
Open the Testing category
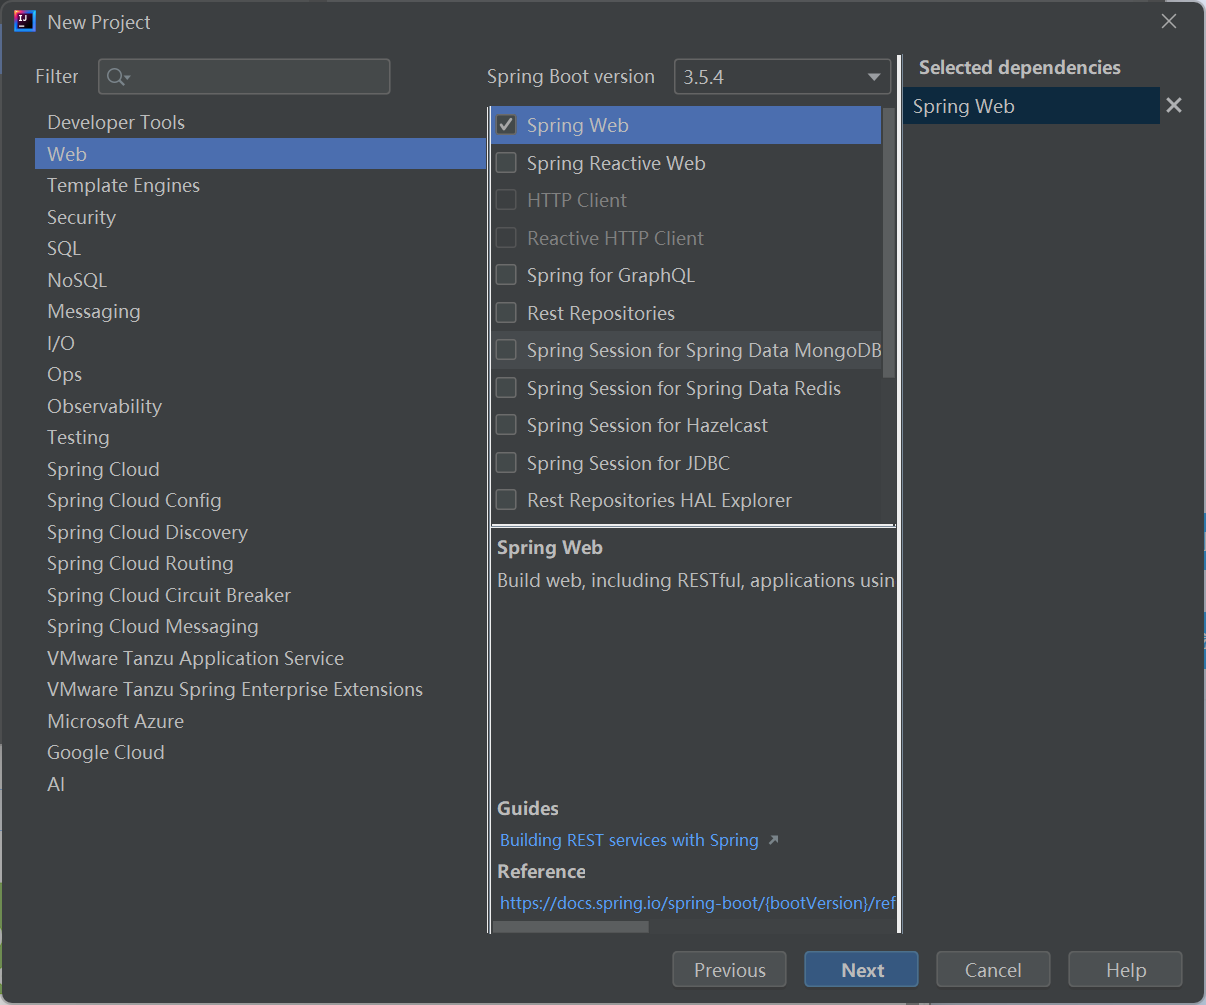click(x=260, y=437)
